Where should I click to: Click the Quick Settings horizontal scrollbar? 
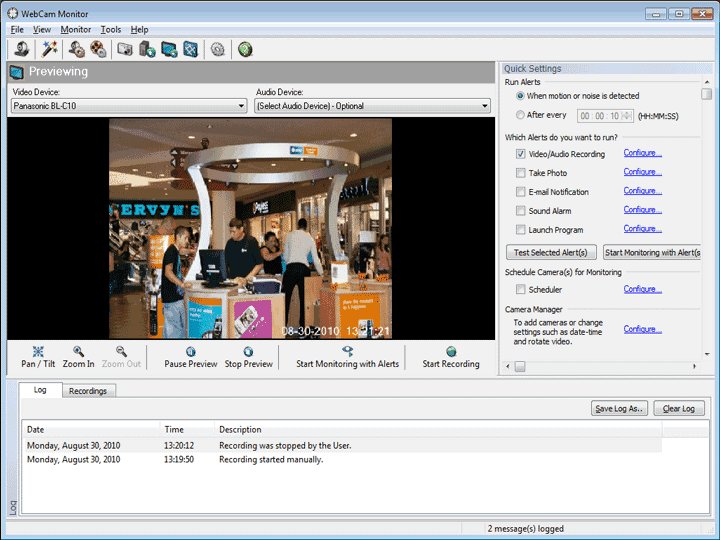[x=600, y=367]
